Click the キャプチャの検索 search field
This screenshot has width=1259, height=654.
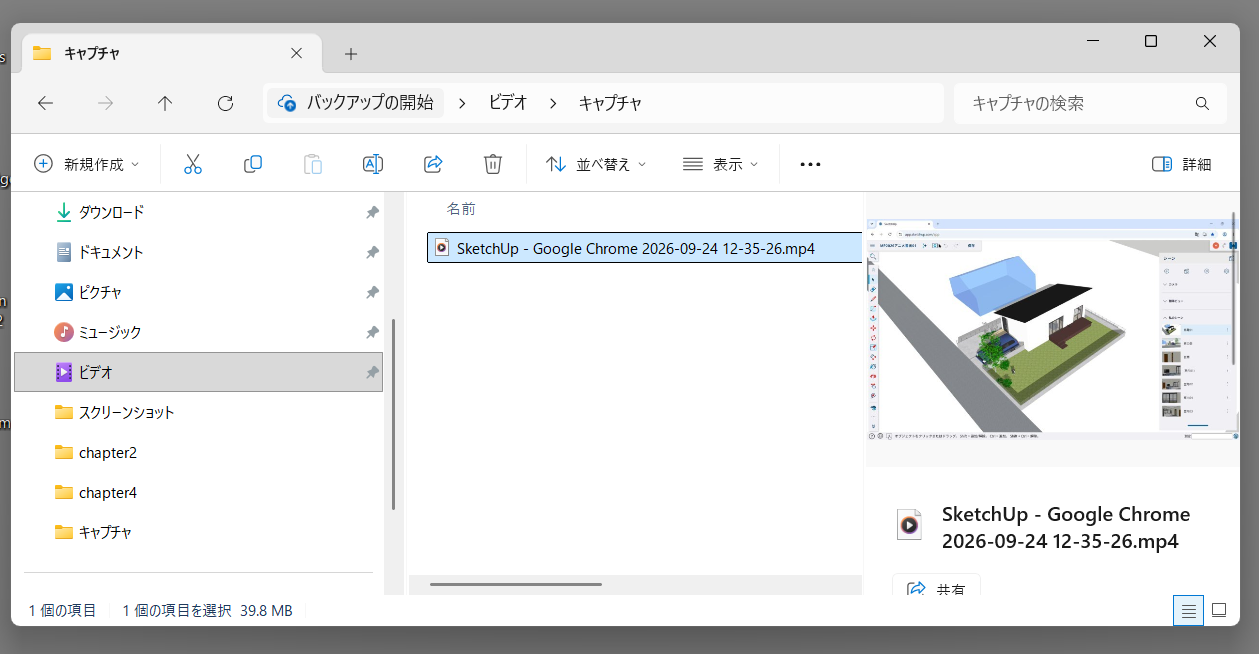1090,103
